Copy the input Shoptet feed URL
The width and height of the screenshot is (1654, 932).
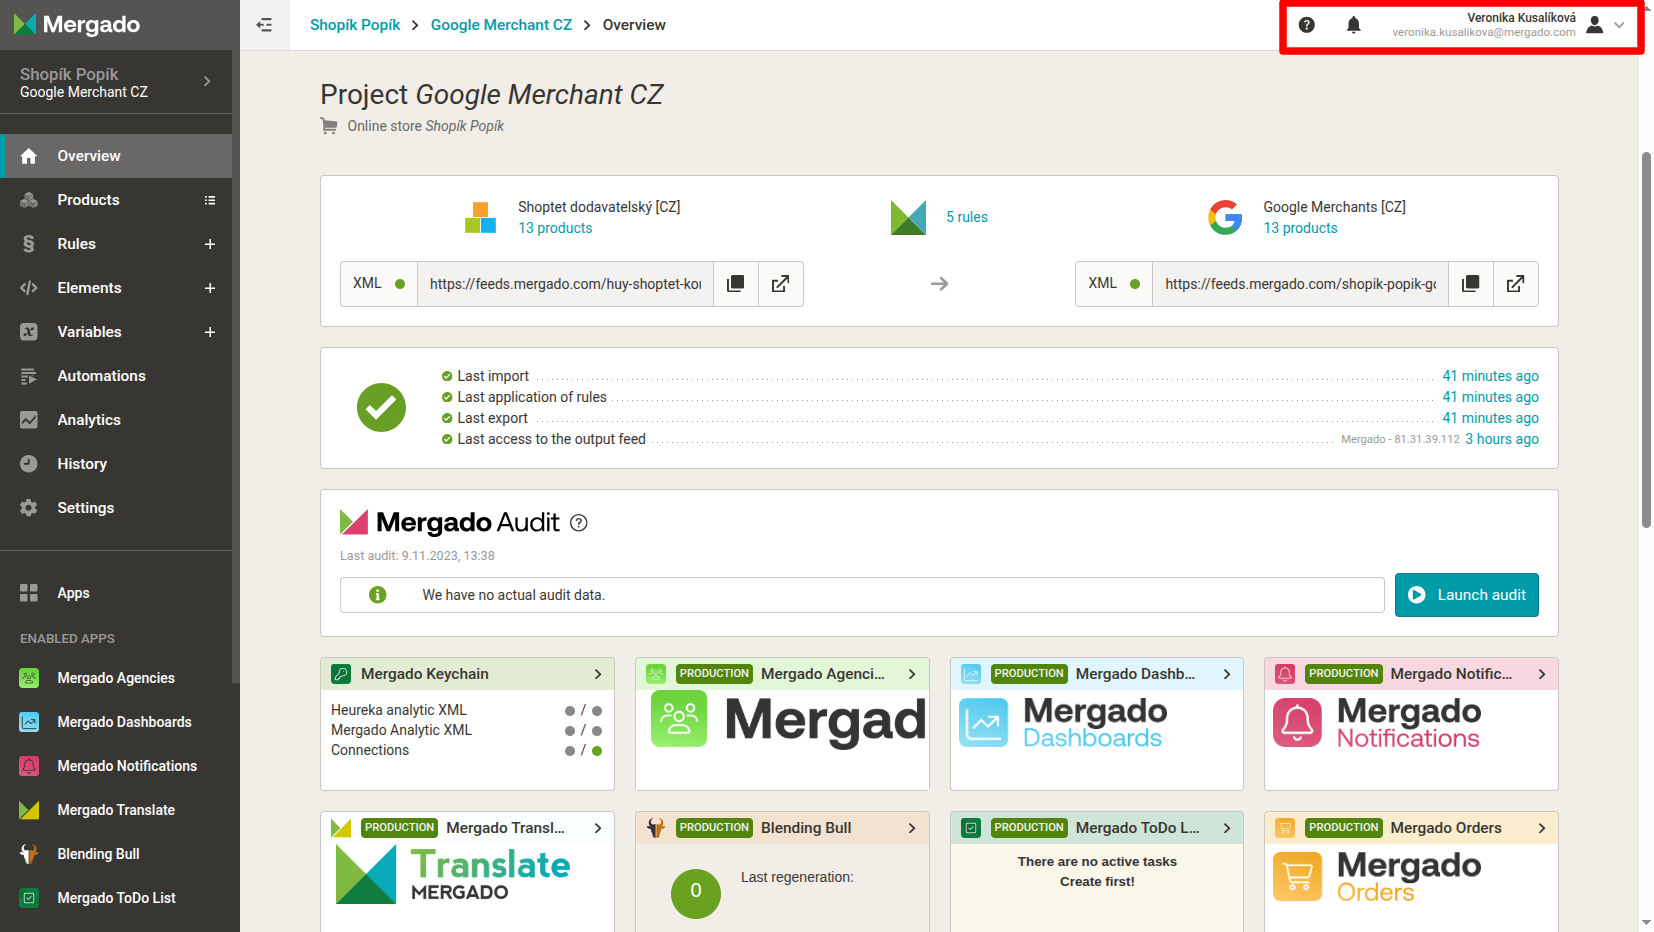tap(735, 284)
